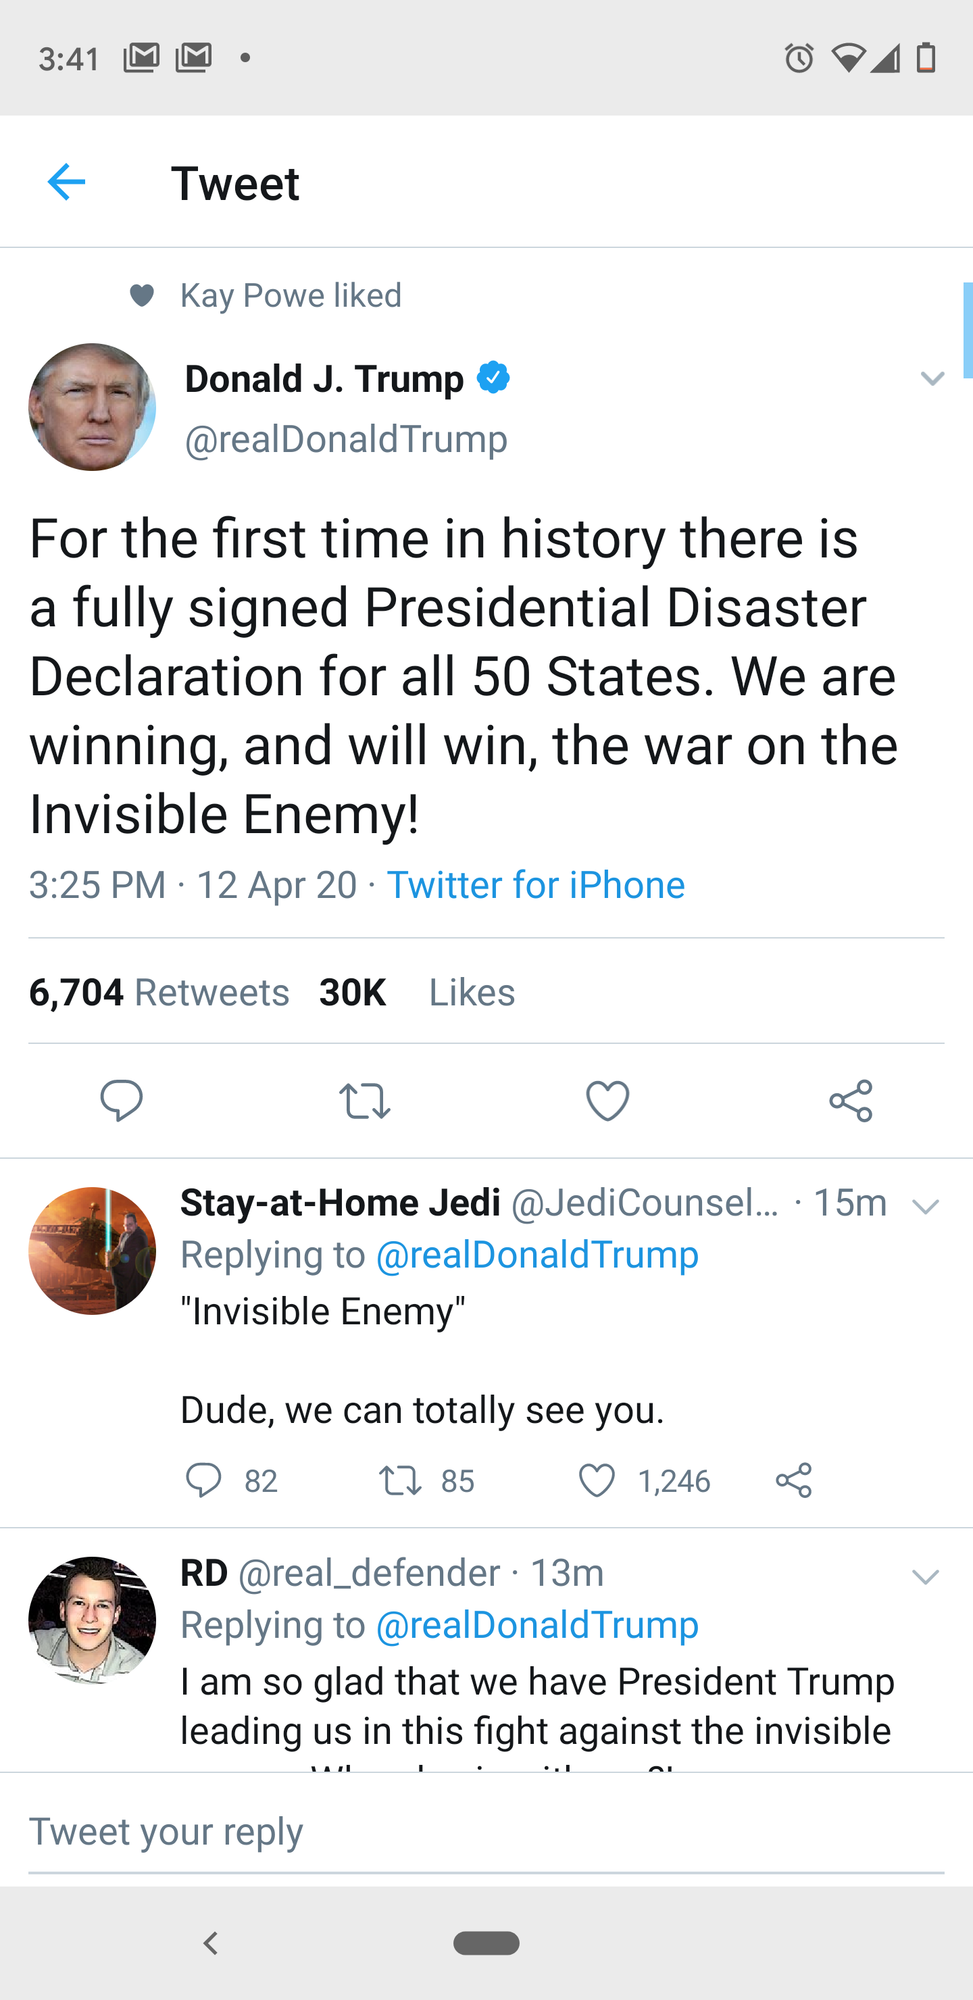The width and height of the screenshot is (973, 2000).
Task: Retweet Stay-at-Home Jedi's reply
Action: (x=401, y=1480)
